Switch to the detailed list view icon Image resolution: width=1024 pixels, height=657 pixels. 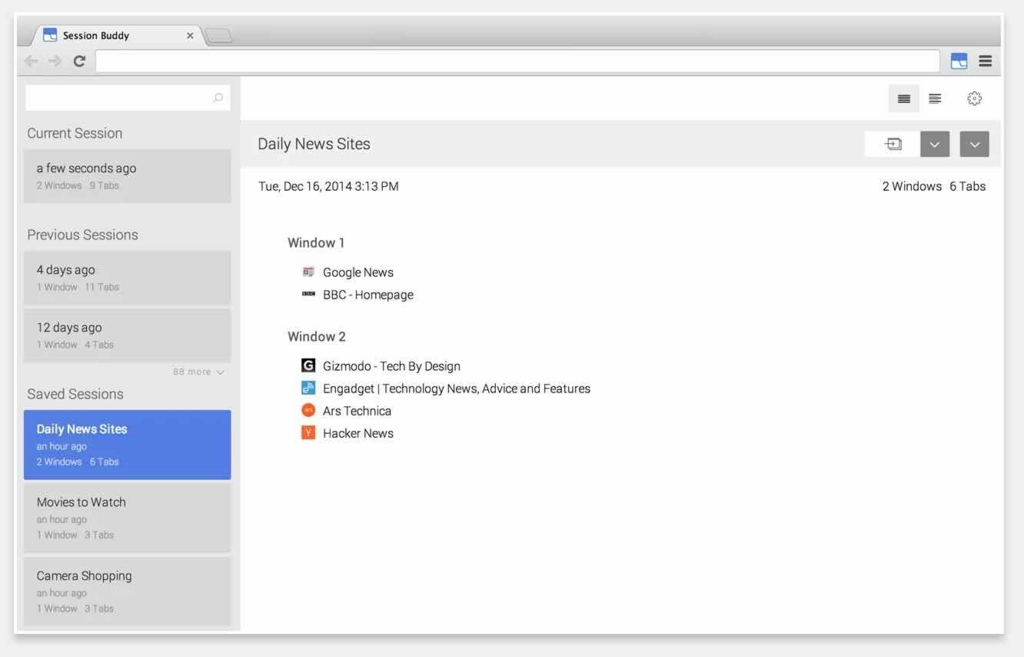(x=935, y=99)
